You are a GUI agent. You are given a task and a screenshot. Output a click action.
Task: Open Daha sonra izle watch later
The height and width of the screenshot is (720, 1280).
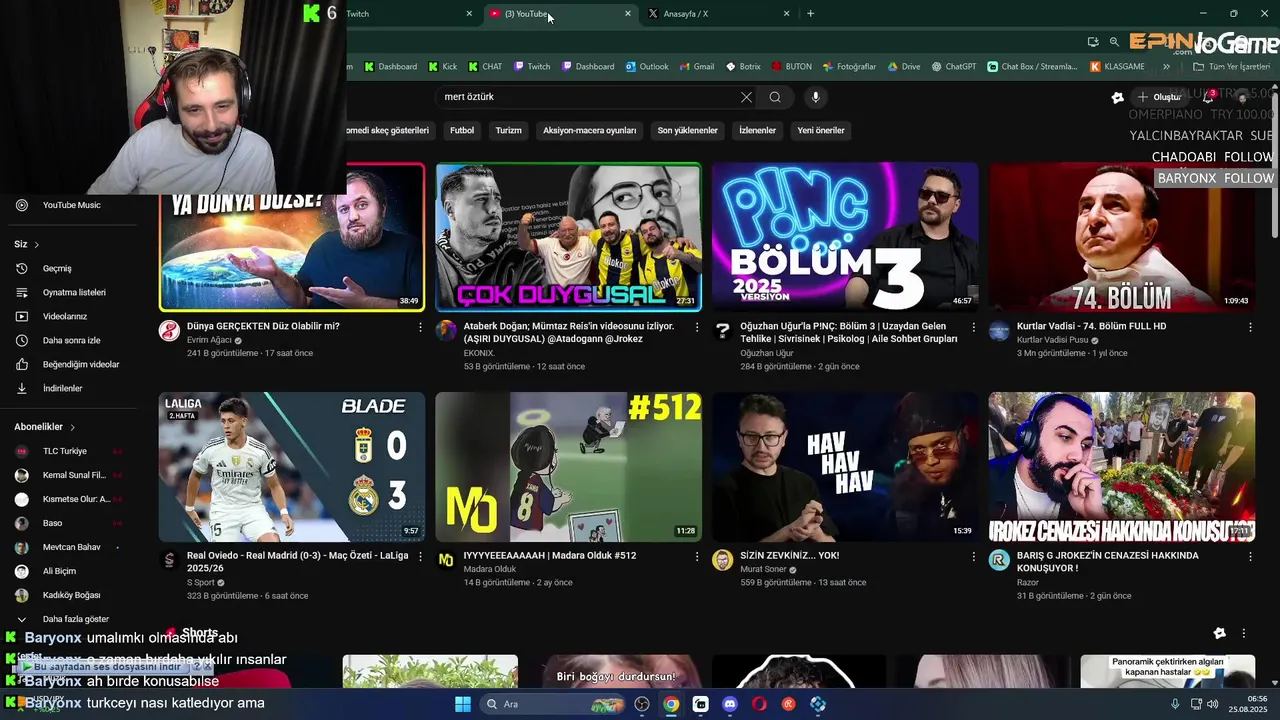tap(71, 340)
